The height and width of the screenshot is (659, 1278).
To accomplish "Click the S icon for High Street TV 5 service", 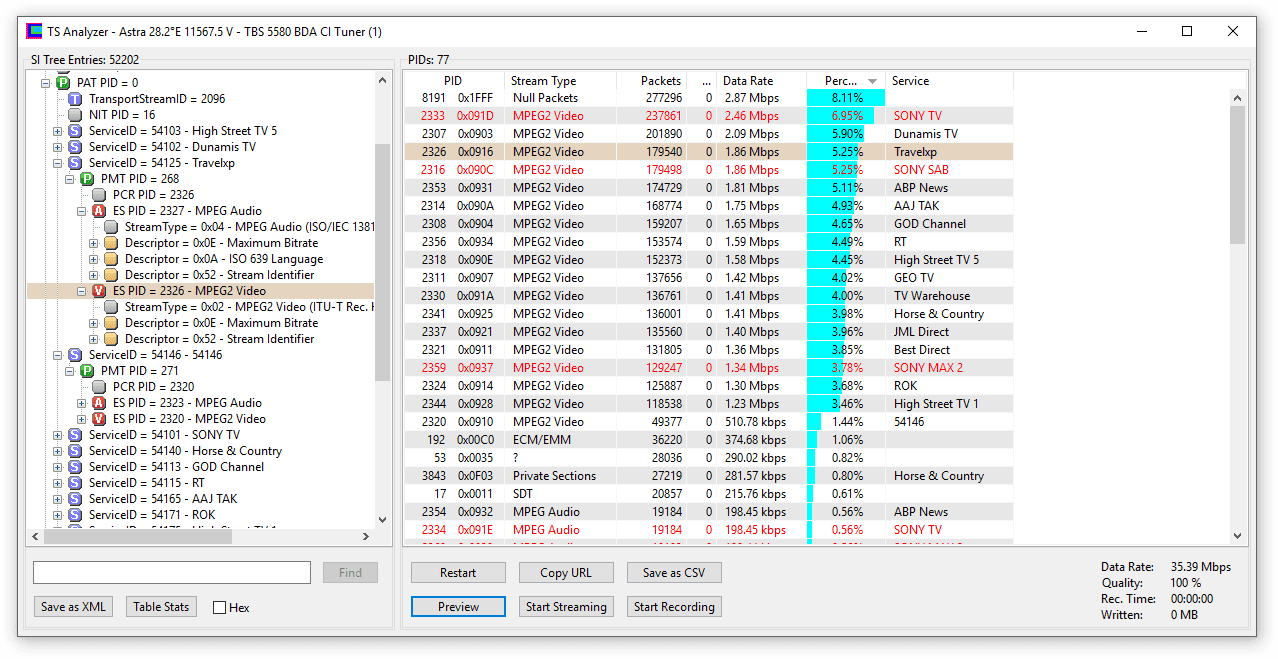I will coord(75,131).
